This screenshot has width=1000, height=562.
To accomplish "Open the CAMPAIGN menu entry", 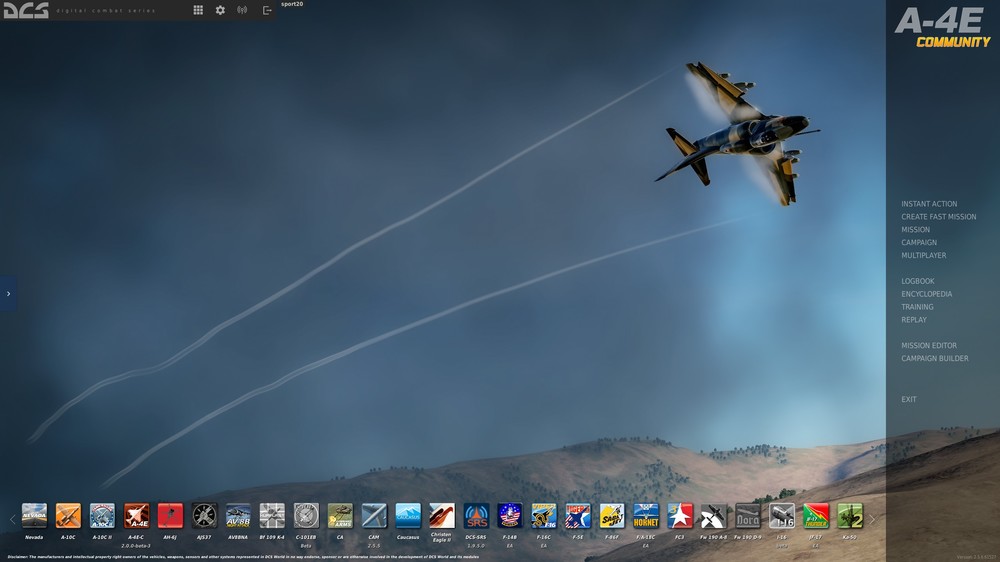I will pos(918,242).
